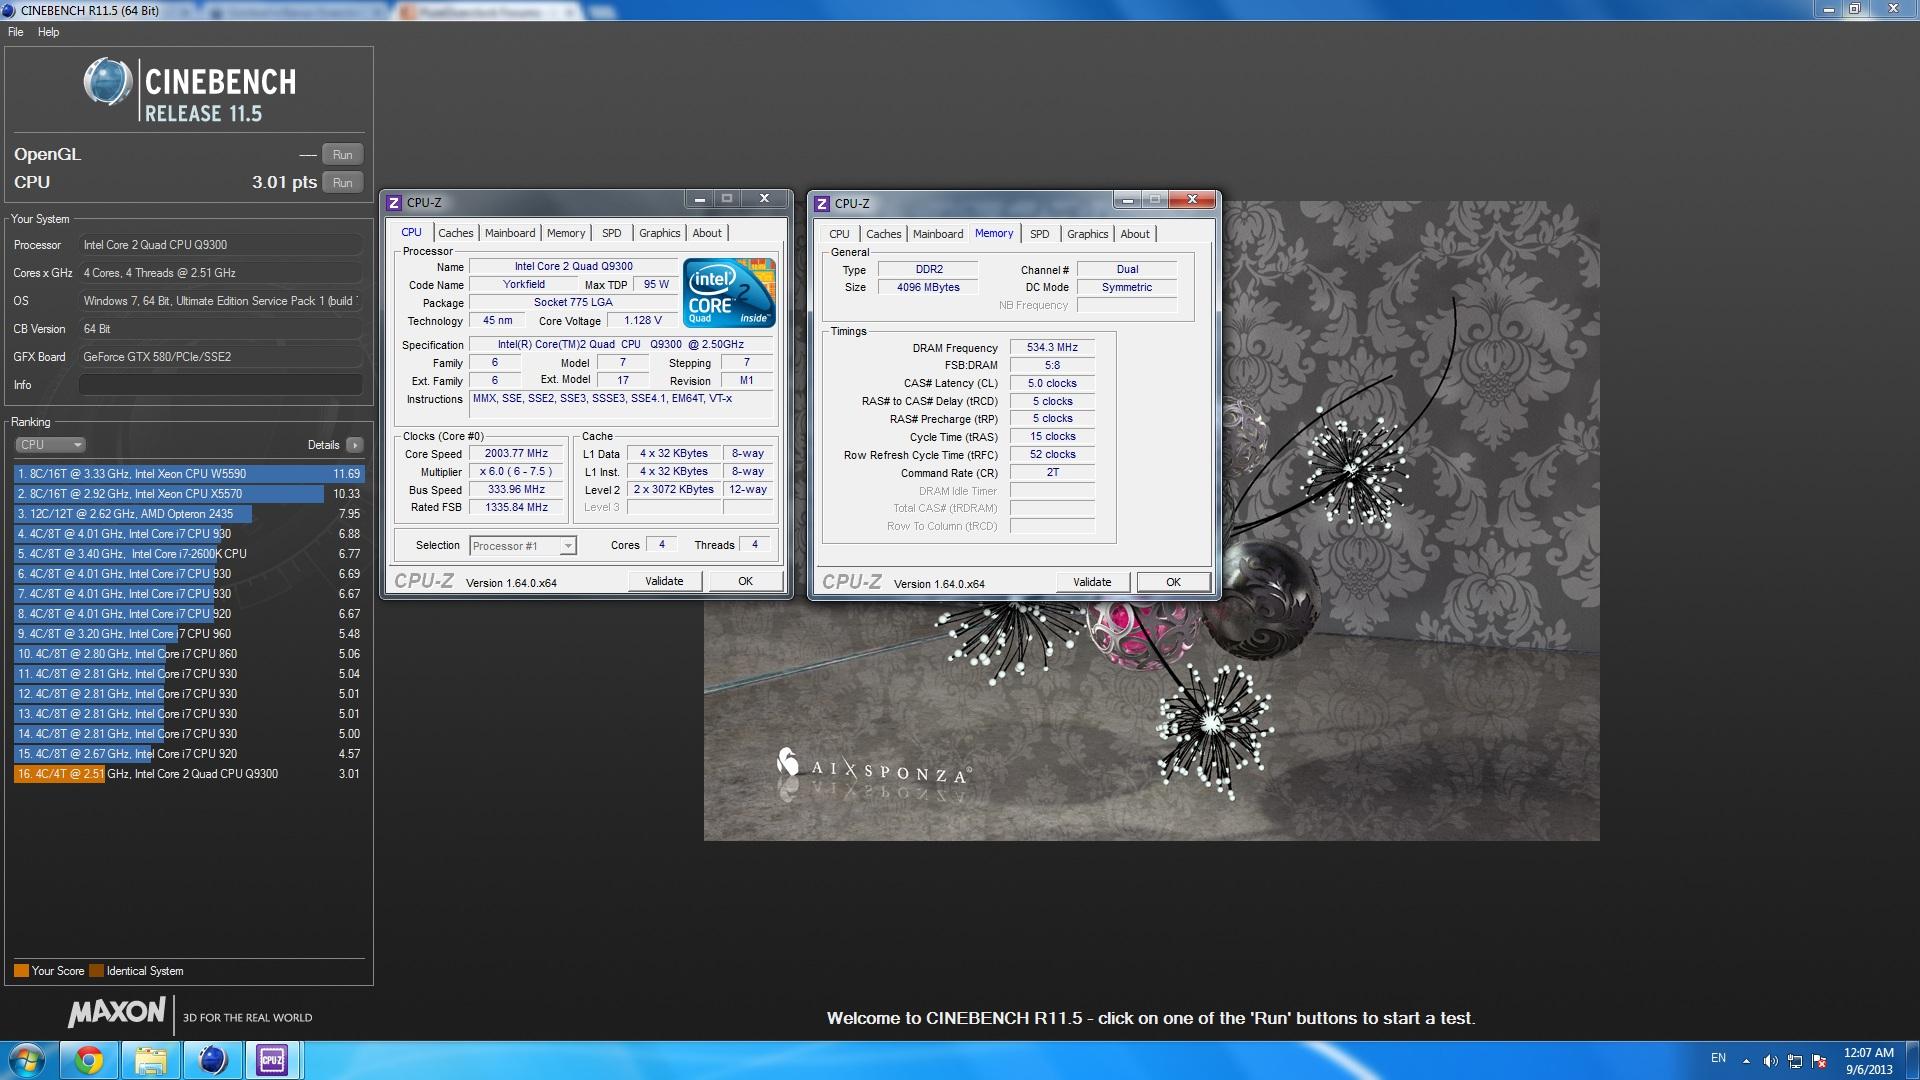
Task: Open Memory tab in left CPU-Z
Action: click(566, 233)
